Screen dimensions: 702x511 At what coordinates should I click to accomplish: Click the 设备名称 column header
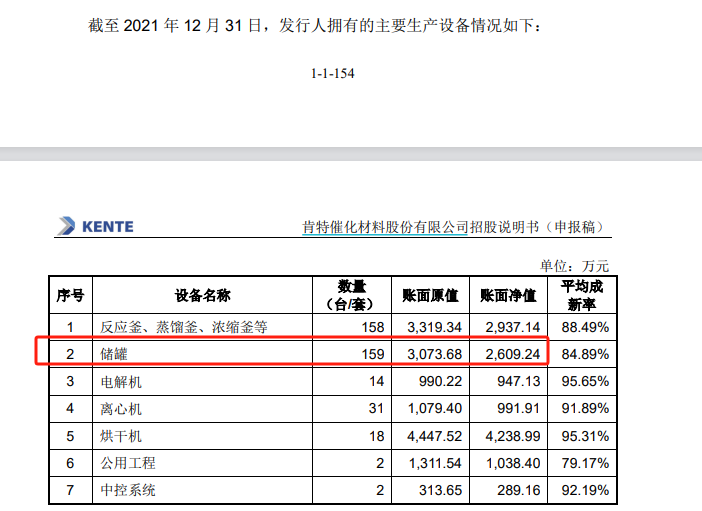click(x=203, y=295)
